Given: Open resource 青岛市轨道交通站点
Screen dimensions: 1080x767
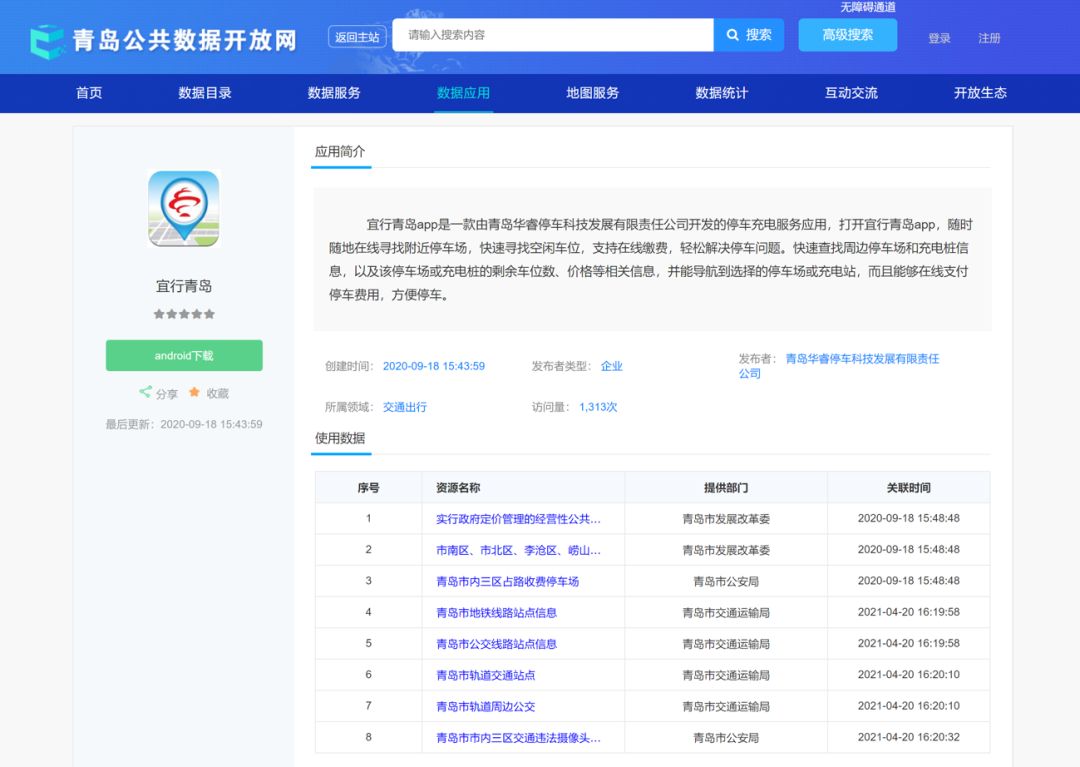Looking at the screenshot, I should 486,675.
